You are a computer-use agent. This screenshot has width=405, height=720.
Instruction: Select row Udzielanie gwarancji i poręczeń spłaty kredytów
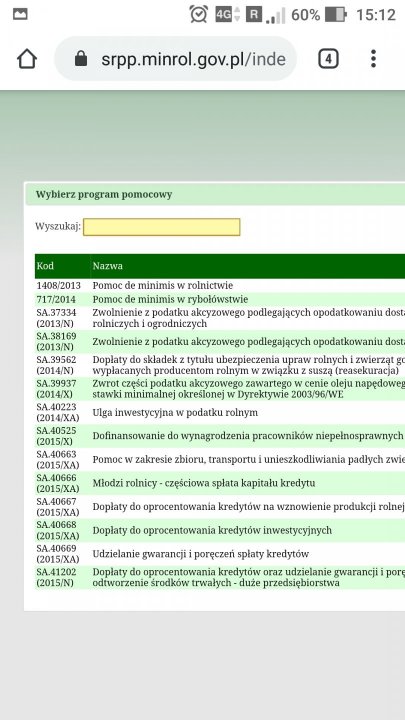pyautogui.click(x=220, y=554)
